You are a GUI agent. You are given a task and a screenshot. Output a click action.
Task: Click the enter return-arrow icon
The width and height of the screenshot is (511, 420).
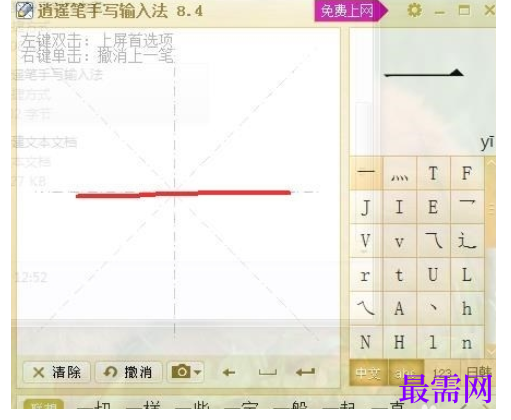click(x=305, y=372)
